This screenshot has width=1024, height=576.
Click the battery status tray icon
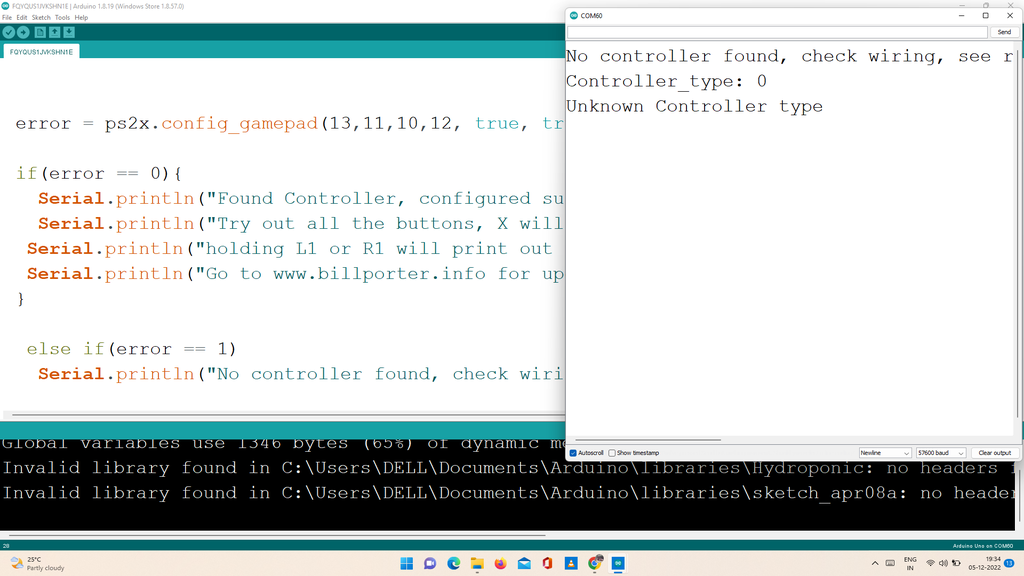(x=956, y=564)
